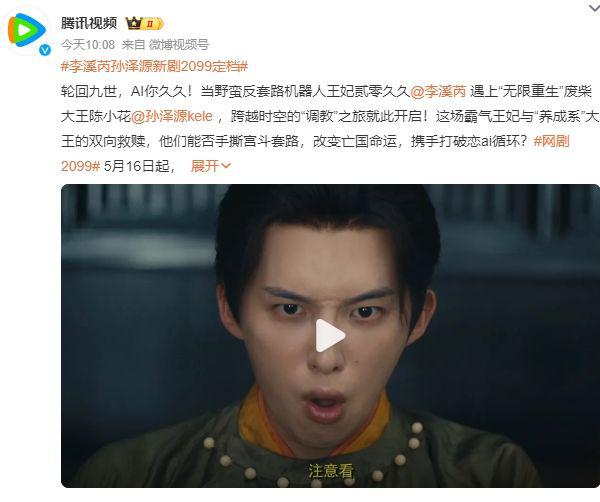Play the video with center play button
Image resolution: width=600 pixels, height=502 pixels.
[330, 336]
